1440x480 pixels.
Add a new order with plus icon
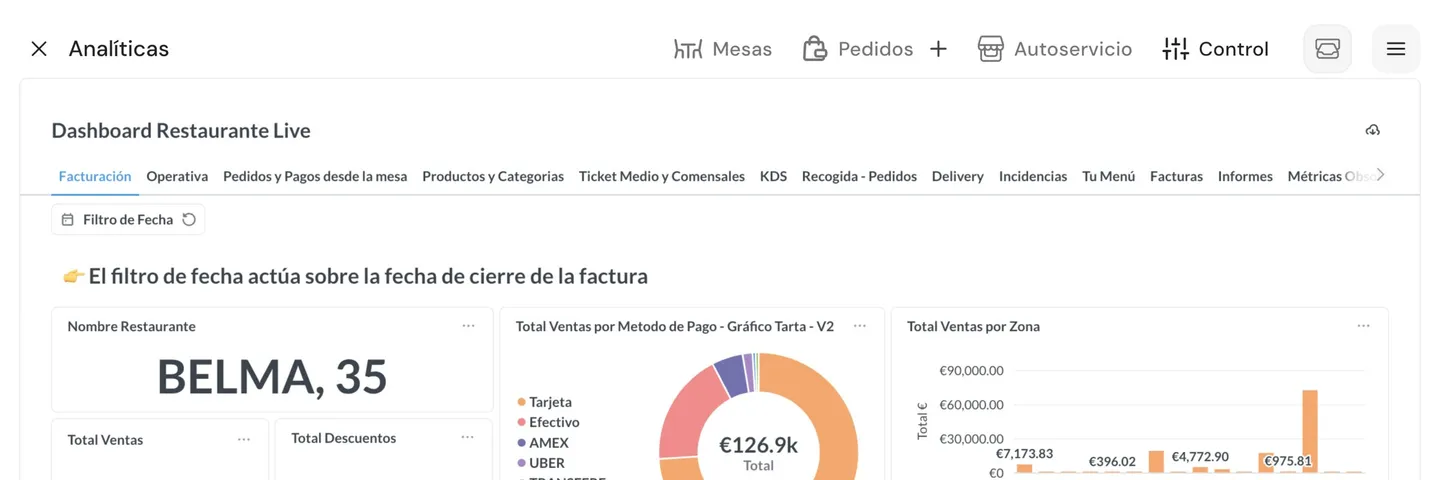pos(938,49)
